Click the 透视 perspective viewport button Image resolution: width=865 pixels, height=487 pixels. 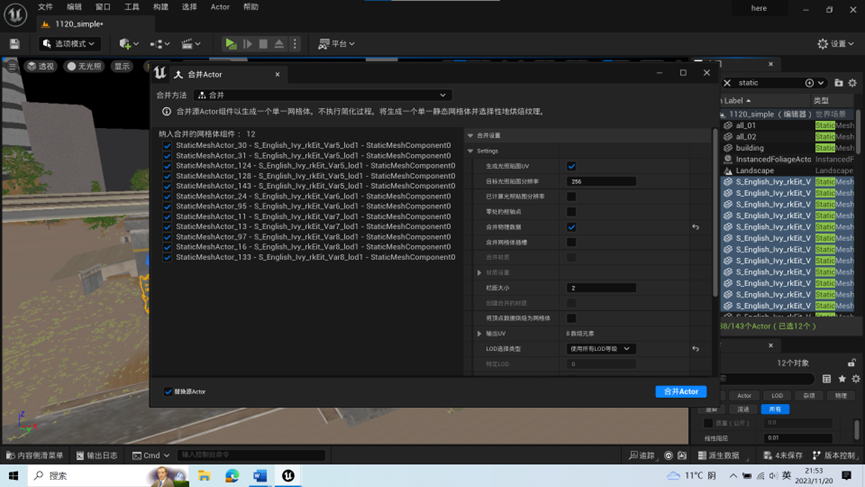[41, 66]
